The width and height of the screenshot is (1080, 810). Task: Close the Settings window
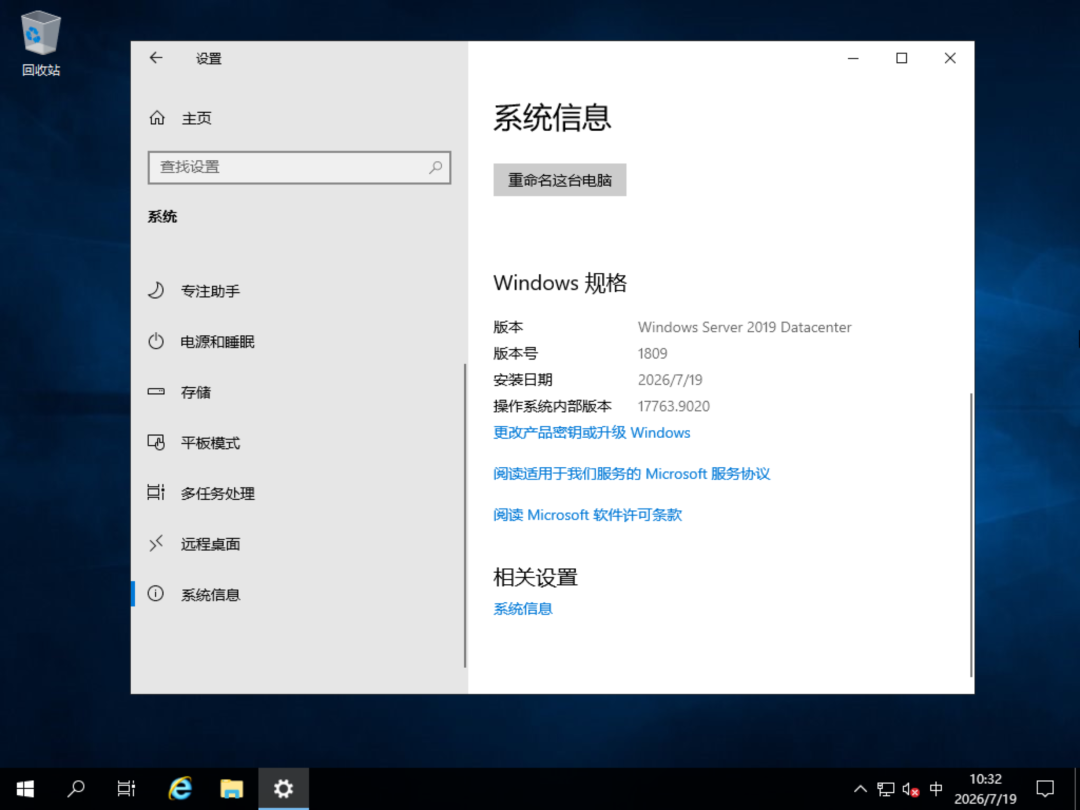click(950, 59)
